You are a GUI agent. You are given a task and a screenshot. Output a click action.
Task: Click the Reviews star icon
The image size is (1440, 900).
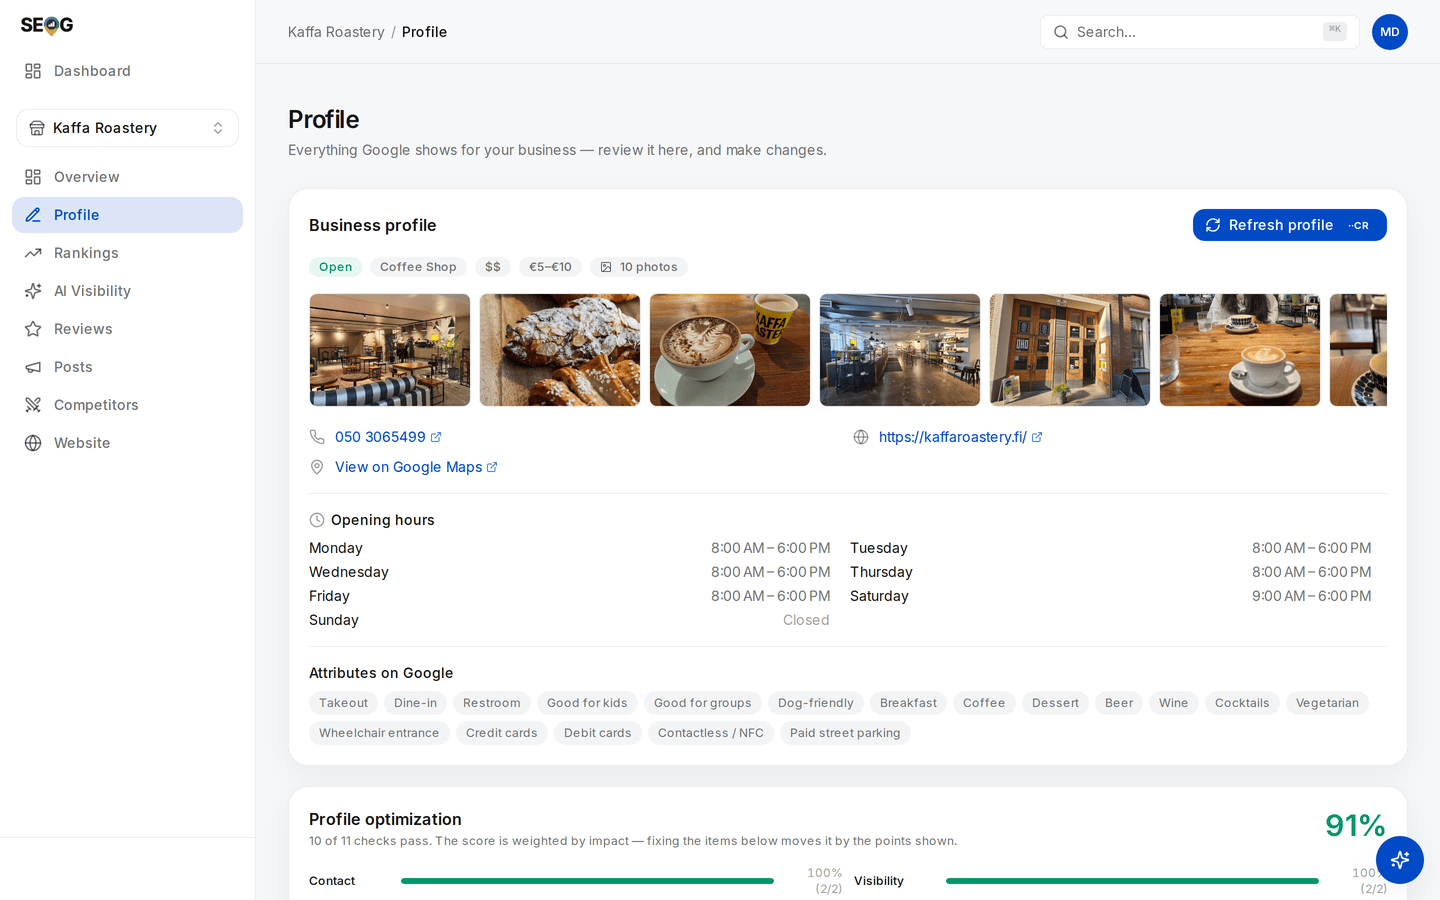(33, 329)
